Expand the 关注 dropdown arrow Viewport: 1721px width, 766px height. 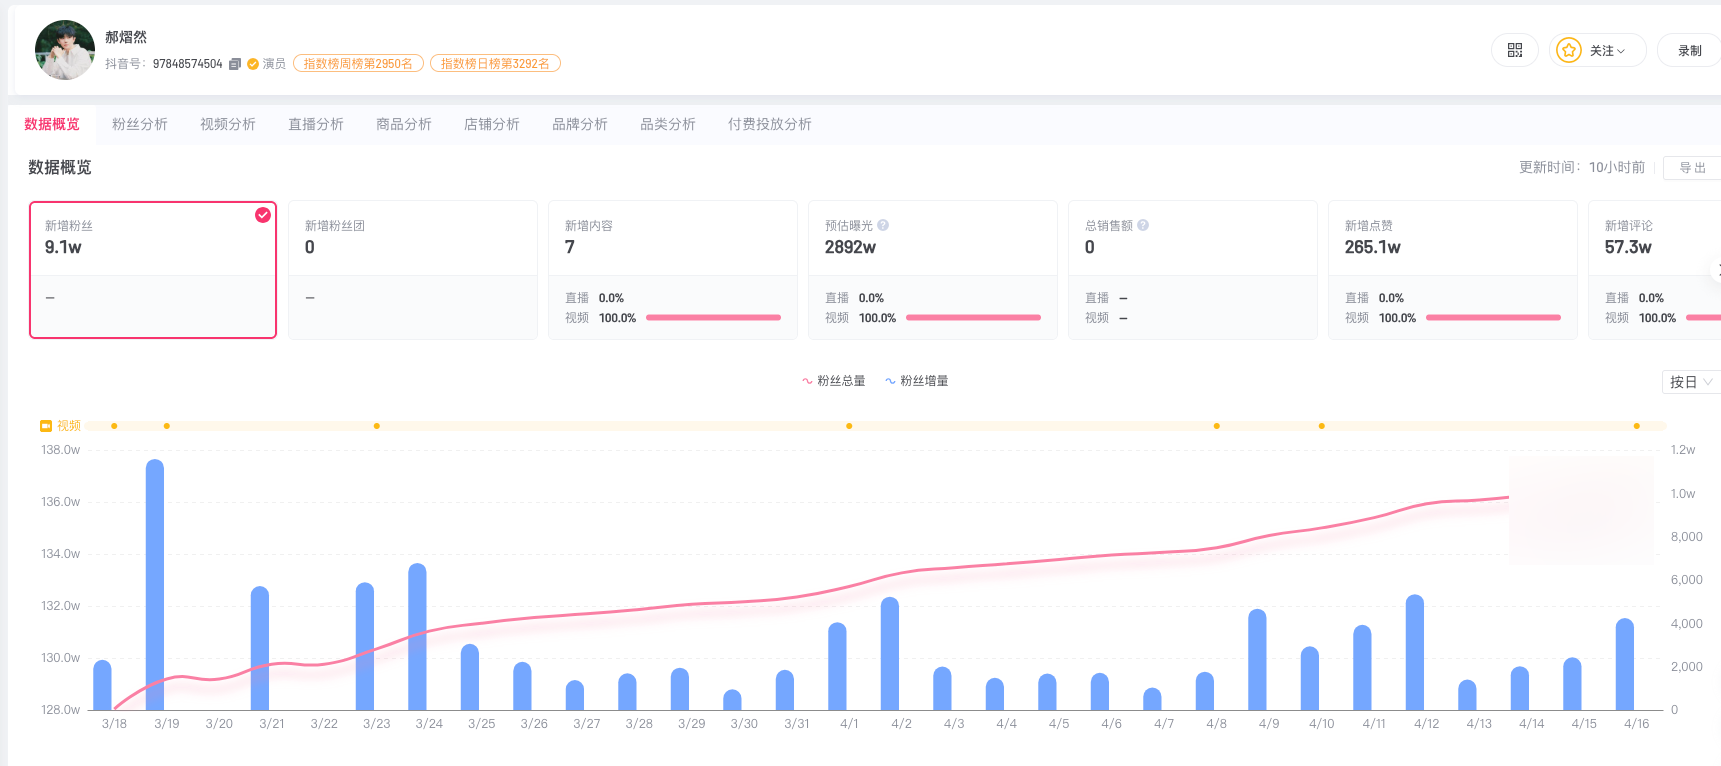(x=1621, y=51)
